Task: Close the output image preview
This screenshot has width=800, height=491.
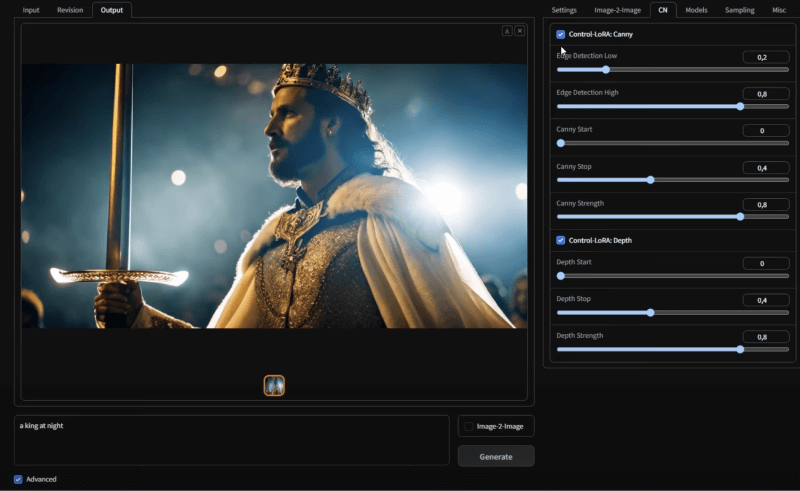Action: [519, 31]
